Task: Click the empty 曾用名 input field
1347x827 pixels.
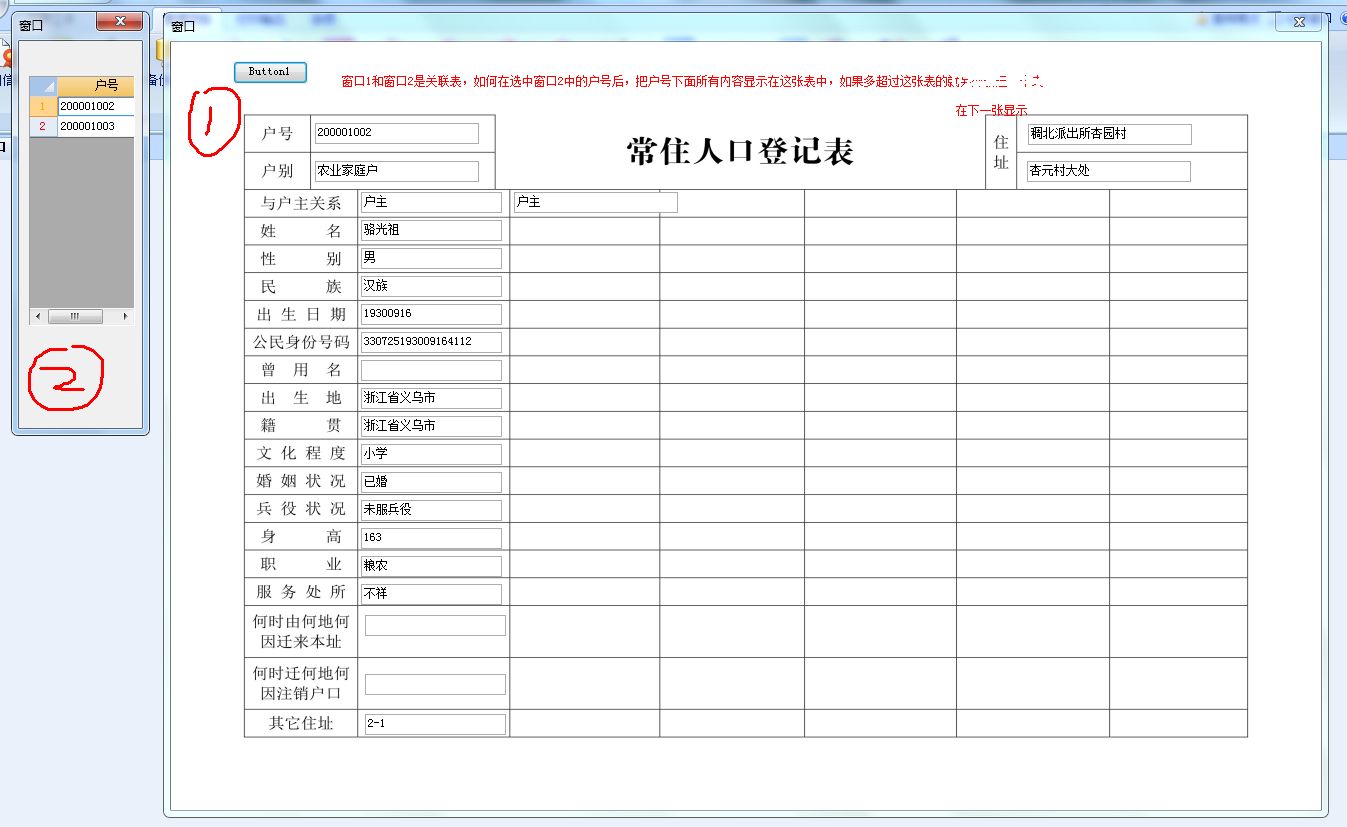Action: pos(431,370)
